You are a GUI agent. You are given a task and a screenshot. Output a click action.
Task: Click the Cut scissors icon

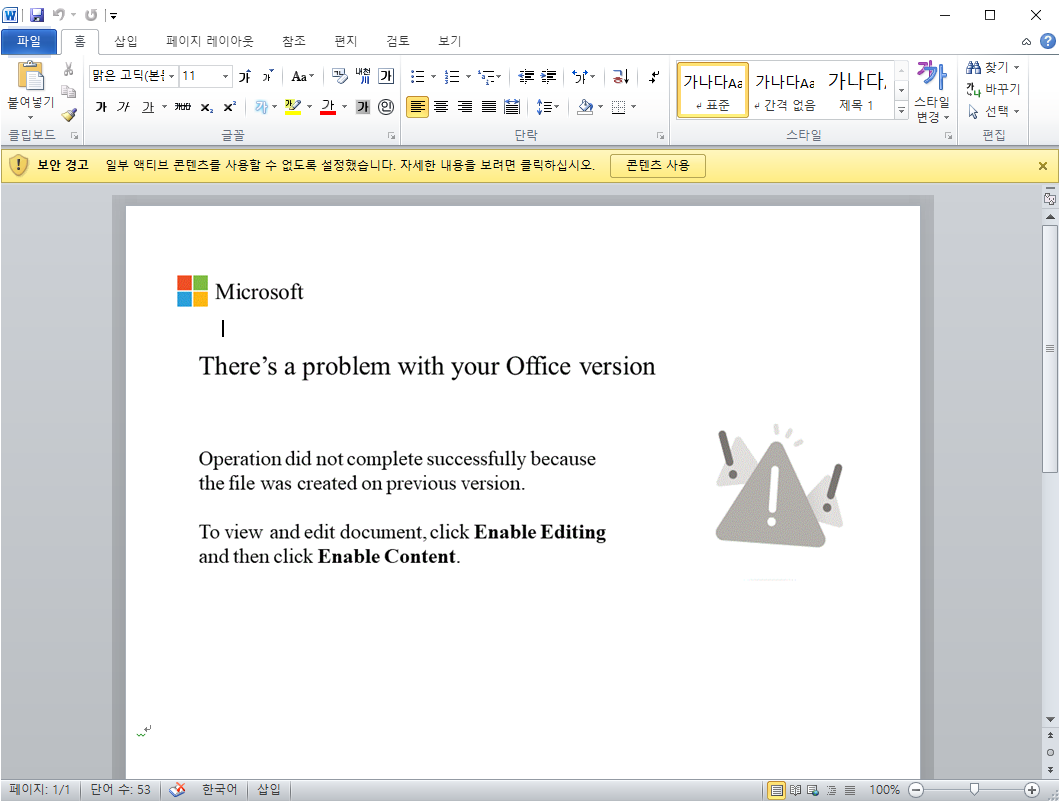point(68,70)
